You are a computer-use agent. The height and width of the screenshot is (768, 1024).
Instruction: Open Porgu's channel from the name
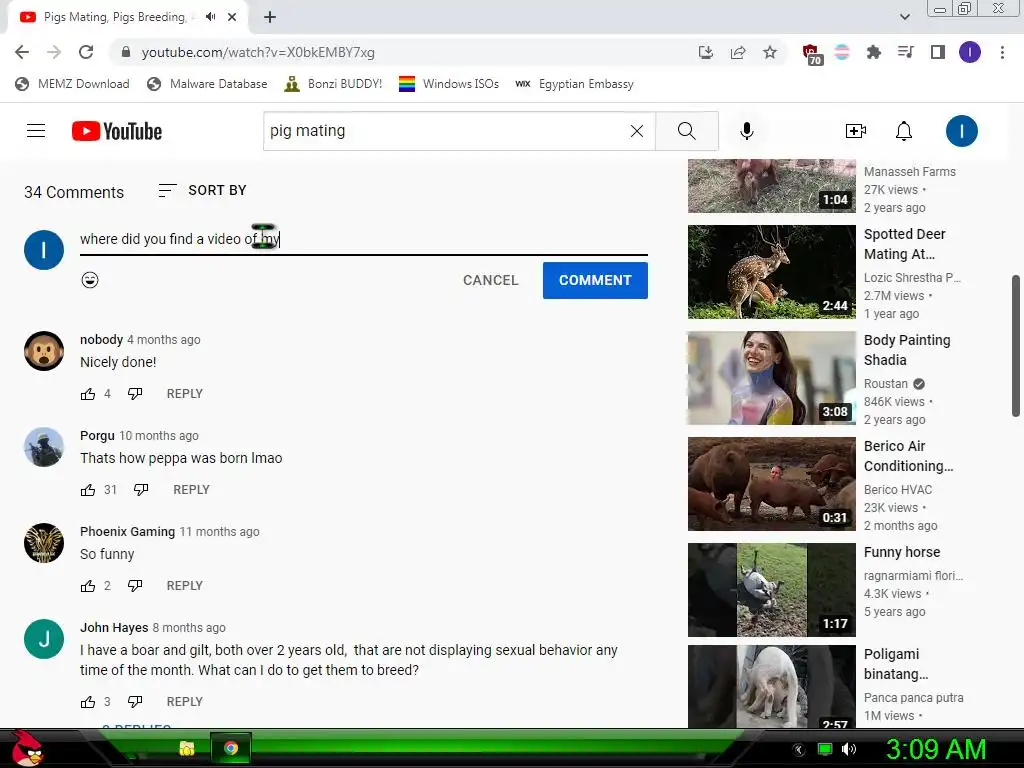(97, 436)
